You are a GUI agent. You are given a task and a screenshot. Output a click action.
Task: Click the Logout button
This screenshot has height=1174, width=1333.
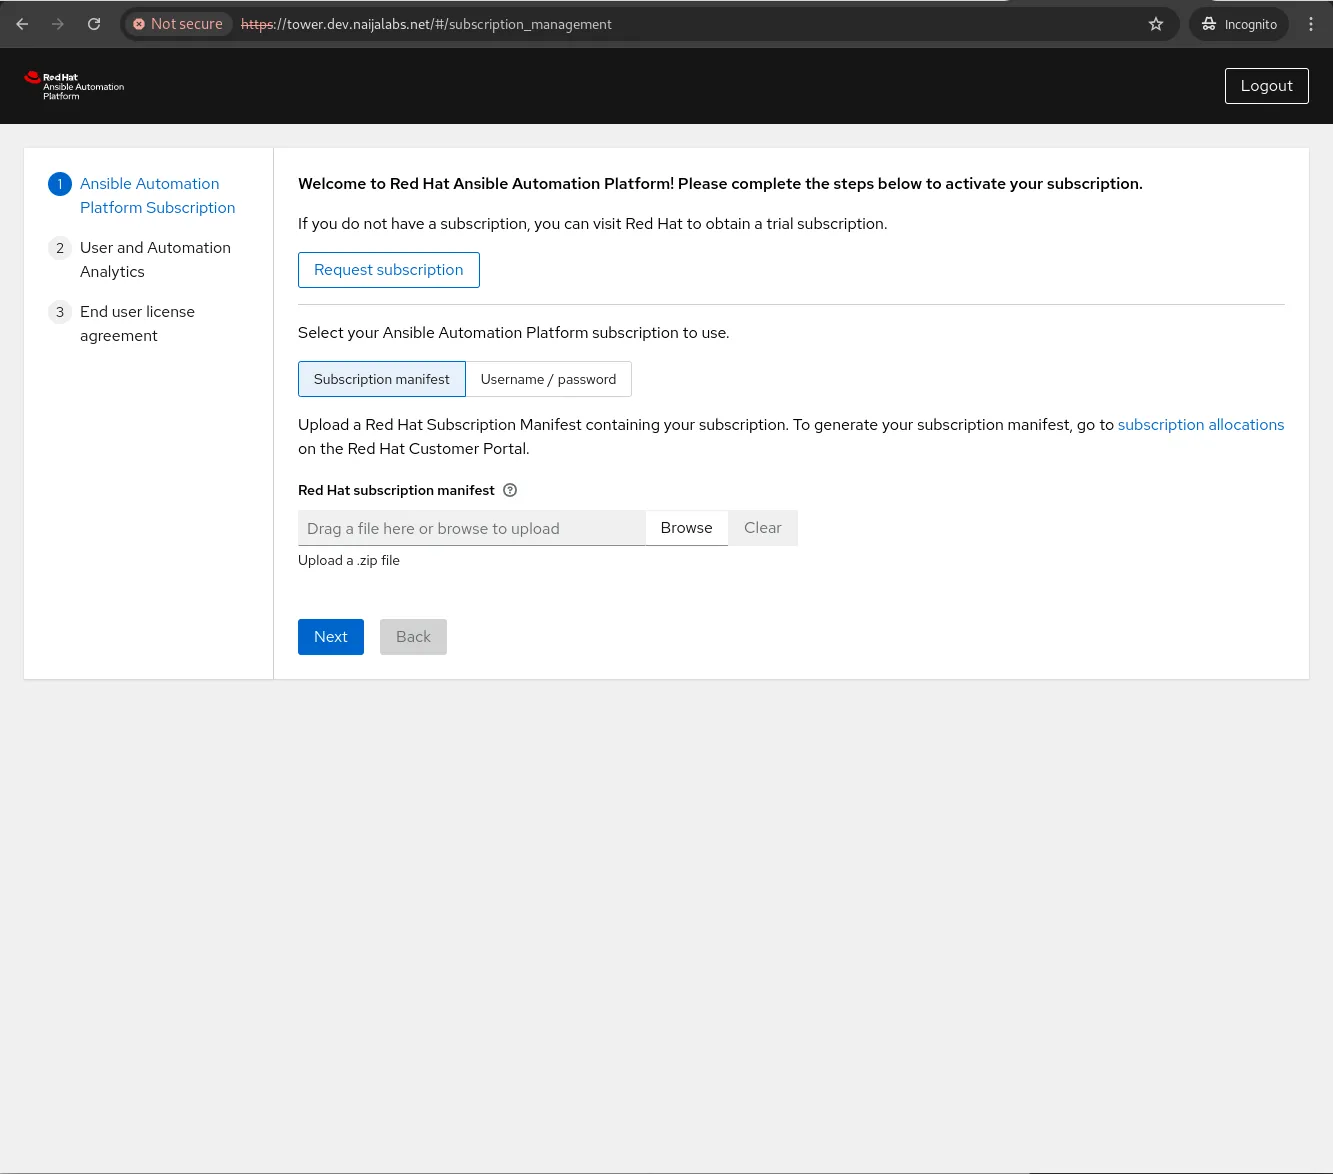tap(1267, 86)
